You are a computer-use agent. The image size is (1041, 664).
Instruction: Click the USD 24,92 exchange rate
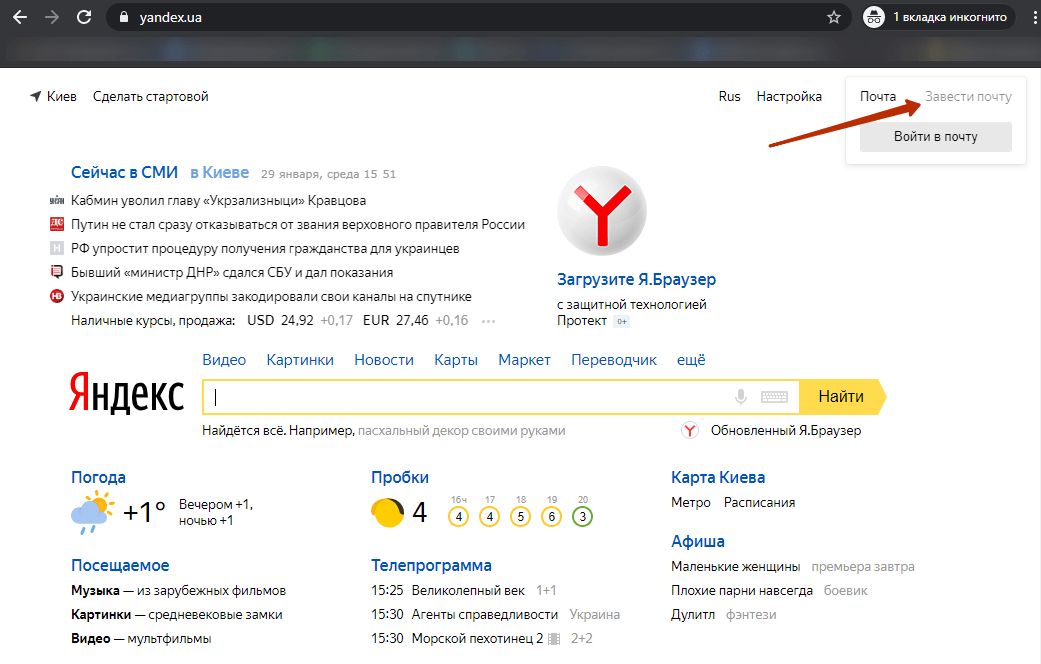click(280, 320)
